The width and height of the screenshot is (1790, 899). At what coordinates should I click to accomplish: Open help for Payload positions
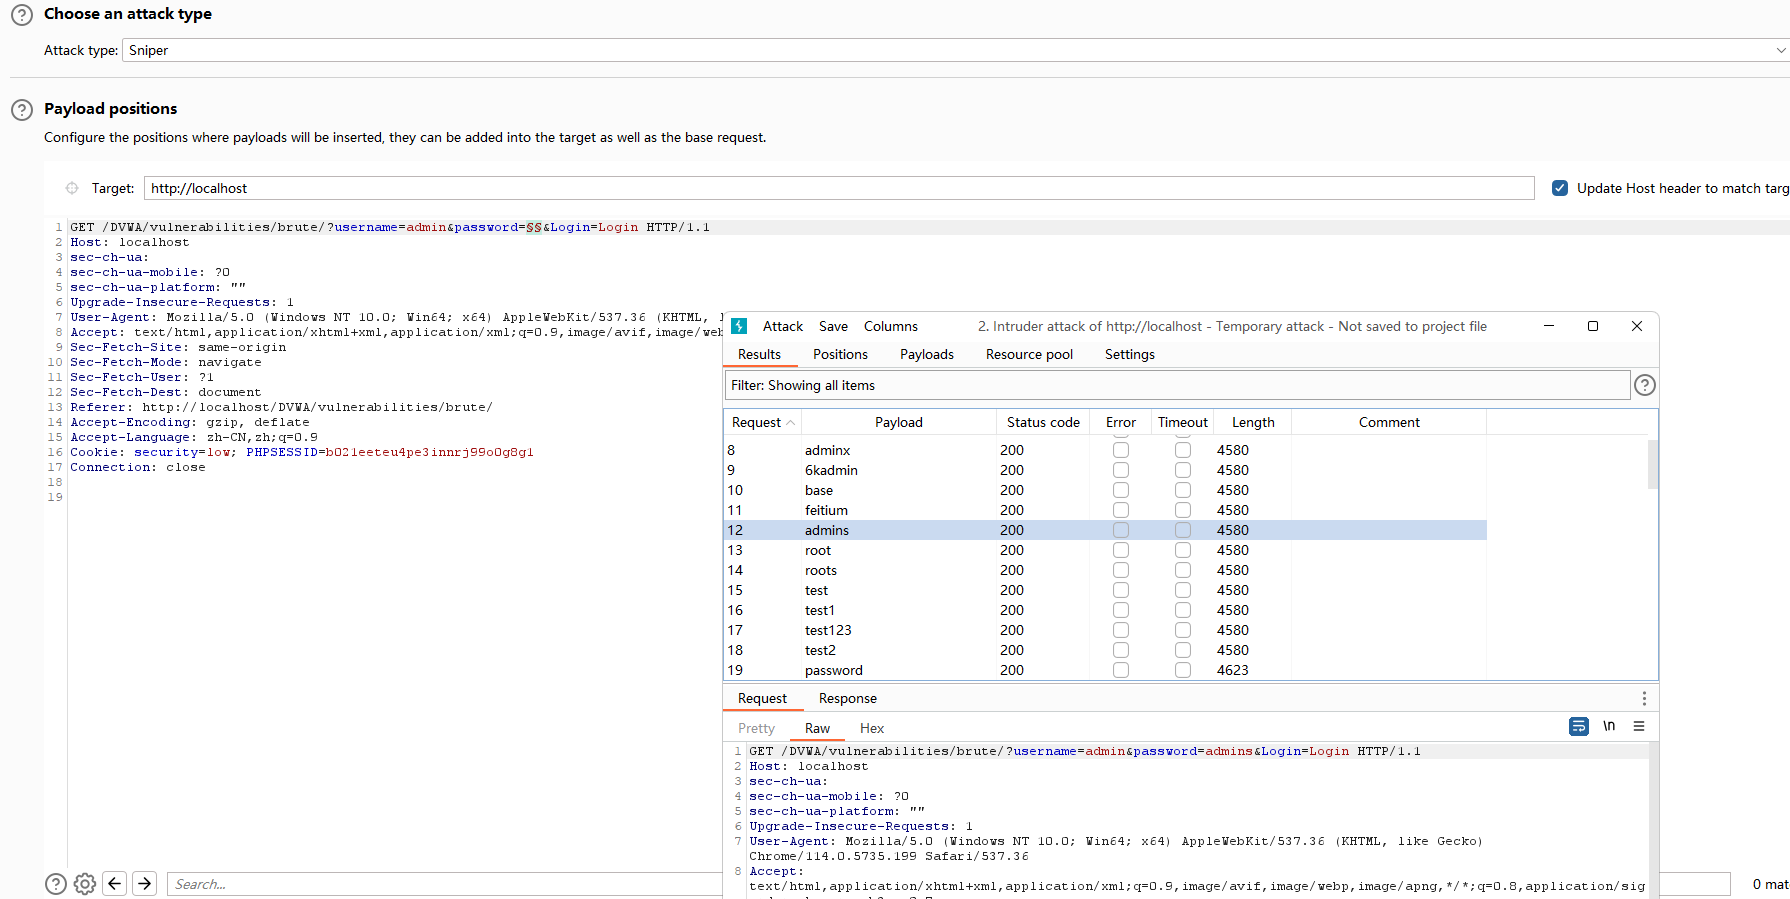pyautogui.click(x=22, y=110)
